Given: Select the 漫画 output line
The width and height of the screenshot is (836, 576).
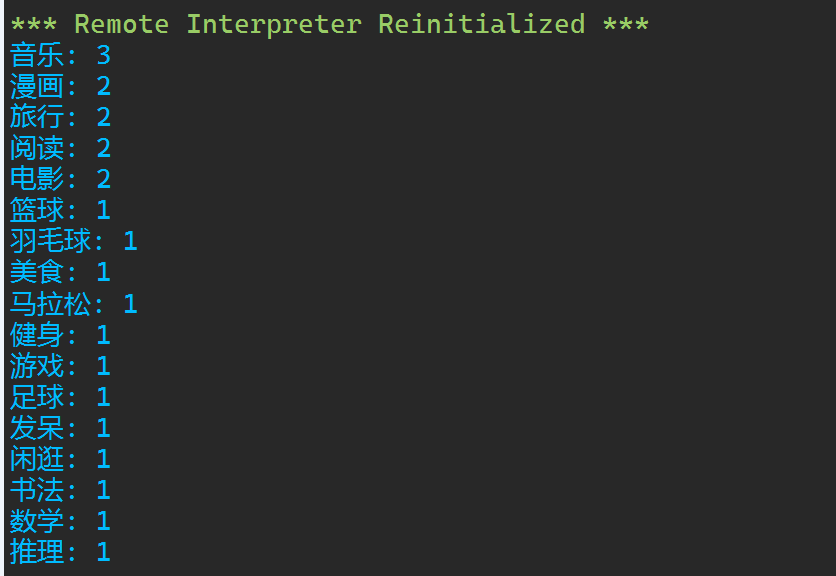Looking at the screenshot, I should (60, 86).
